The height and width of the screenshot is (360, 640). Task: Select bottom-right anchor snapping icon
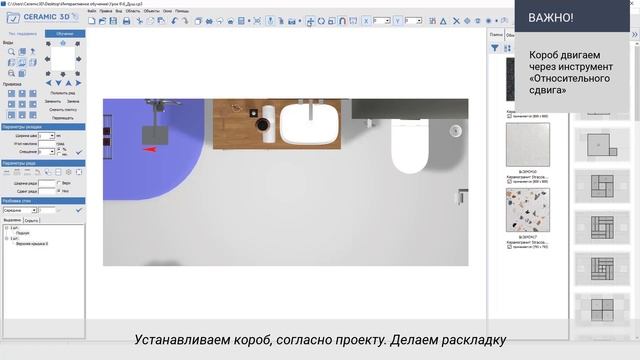[x=33, y=115]
